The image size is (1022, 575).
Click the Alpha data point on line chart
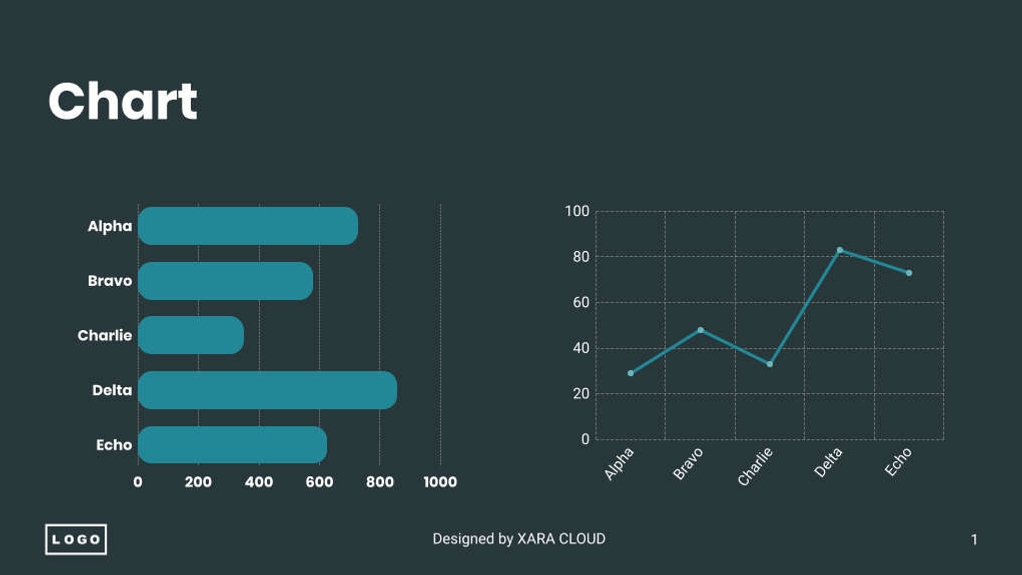[x=630, y=373]
